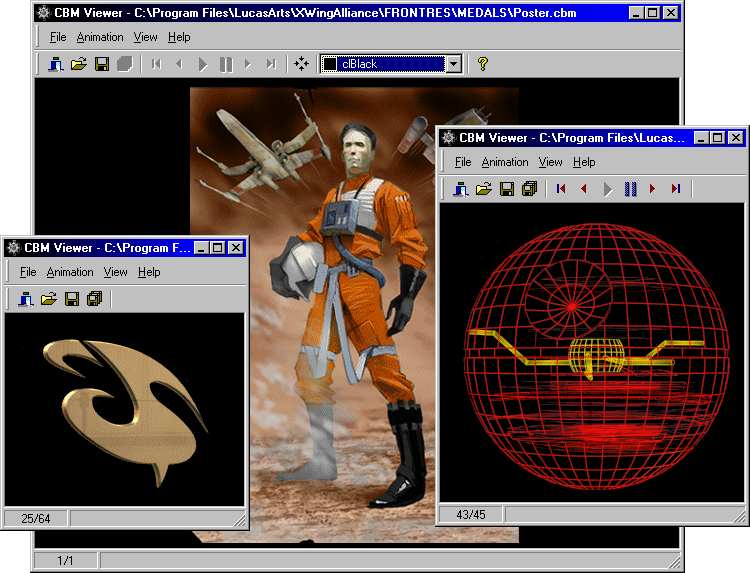Open View menu in emblem window

tap(115, 272)
